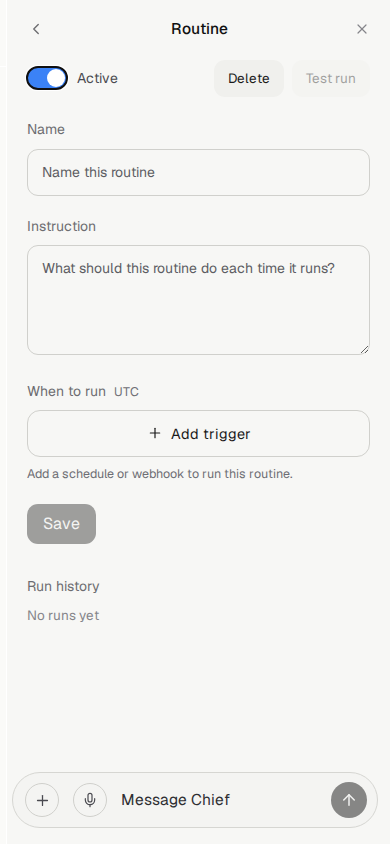The width and height of the screenshot is (390, 844).
Task: Save the routine
Action: [x=61, y=524]
